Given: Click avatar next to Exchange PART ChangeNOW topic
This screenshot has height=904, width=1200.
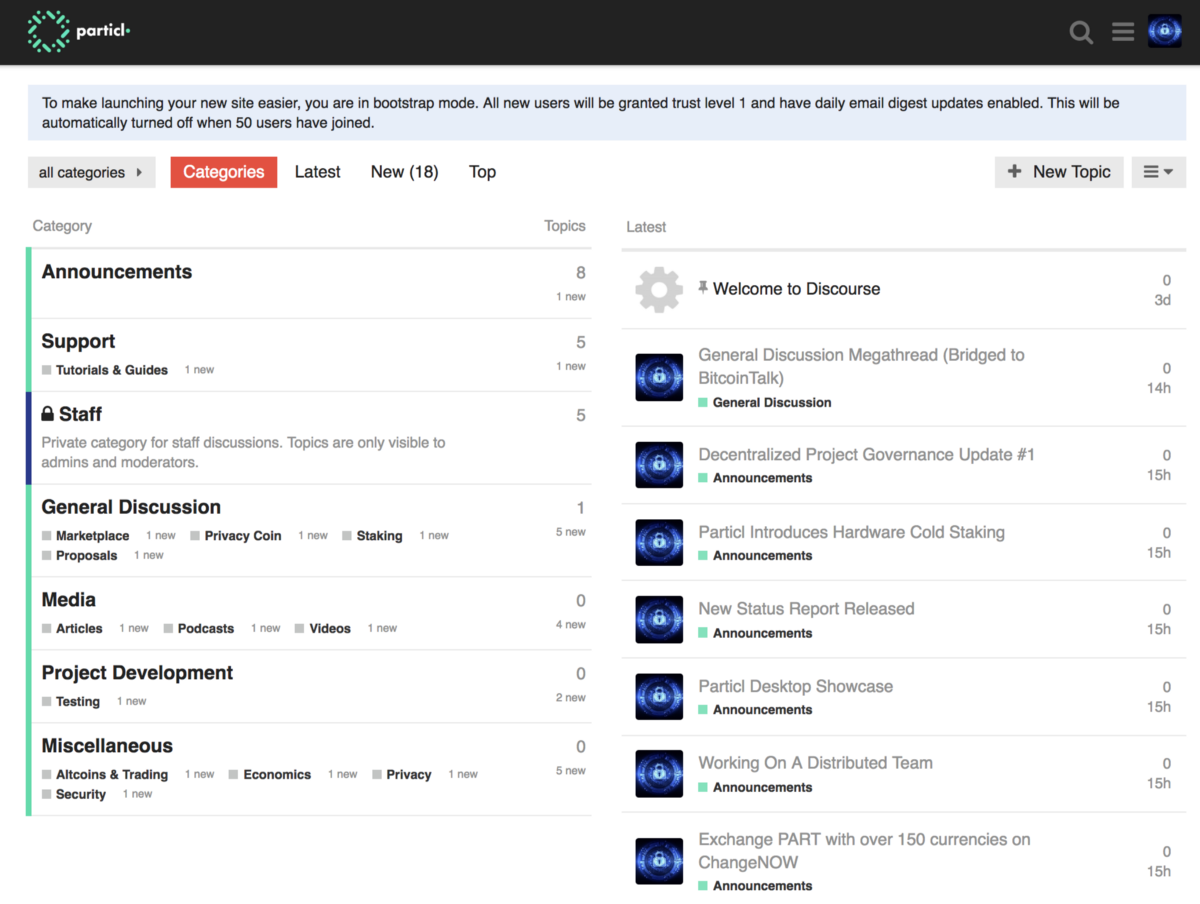Looking at the screenshot, I should pos(659,861).
